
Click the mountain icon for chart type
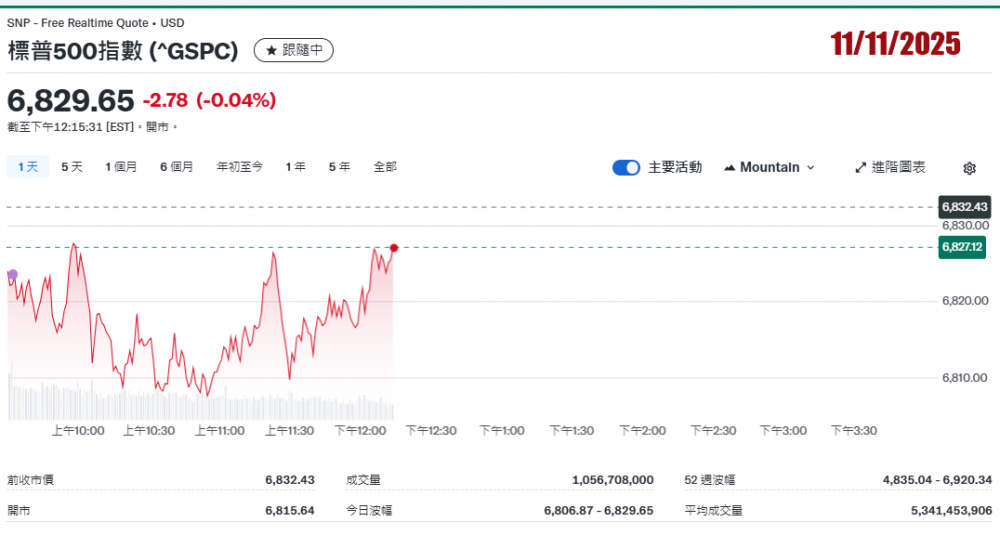729,168
